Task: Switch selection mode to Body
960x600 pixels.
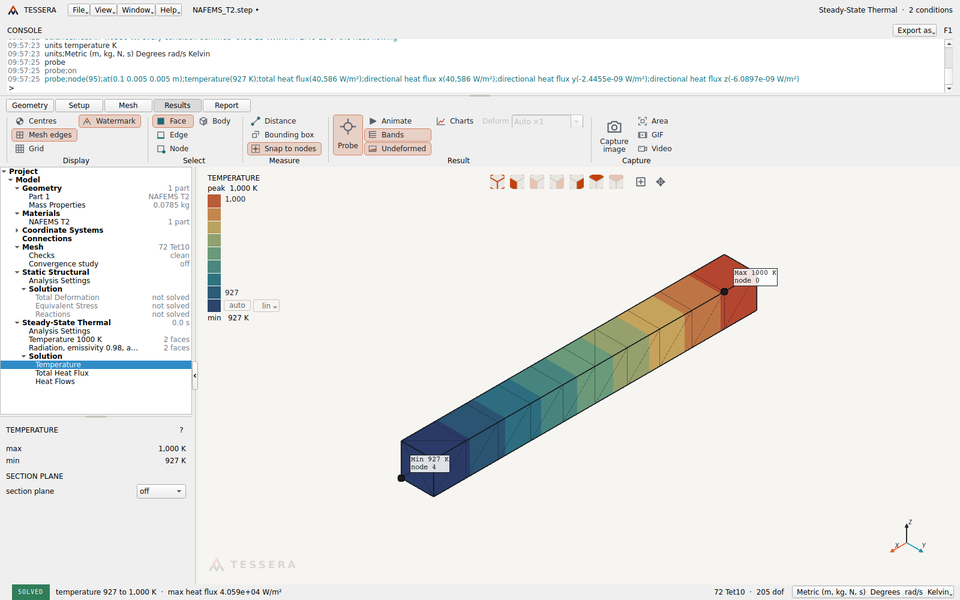Action: [x=215, y=121]
